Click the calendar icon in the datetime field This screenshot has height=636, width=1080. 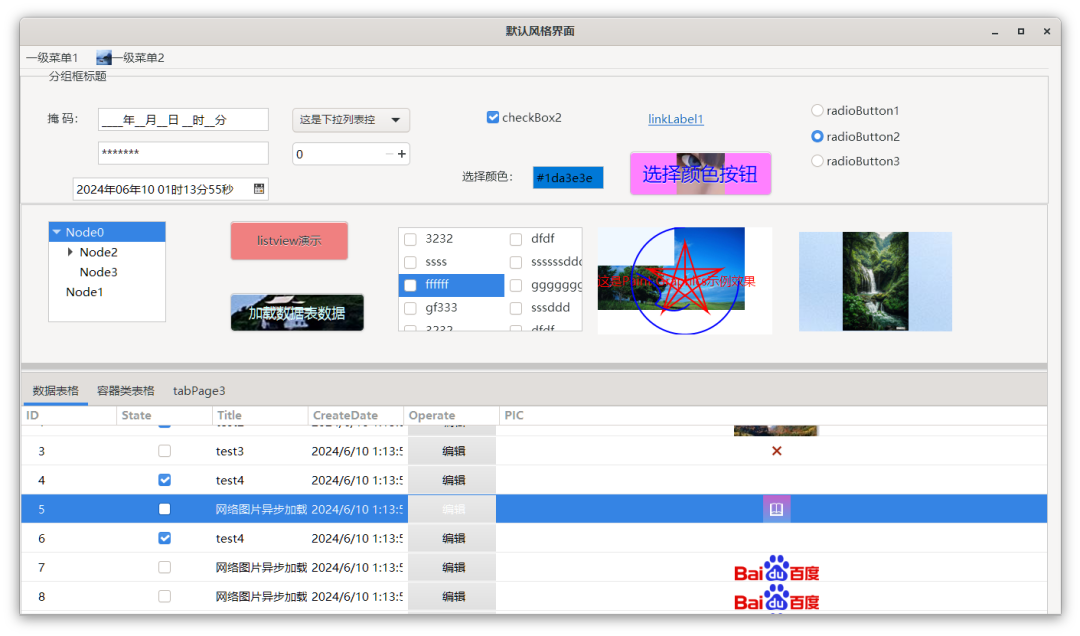tap(259, 189)
